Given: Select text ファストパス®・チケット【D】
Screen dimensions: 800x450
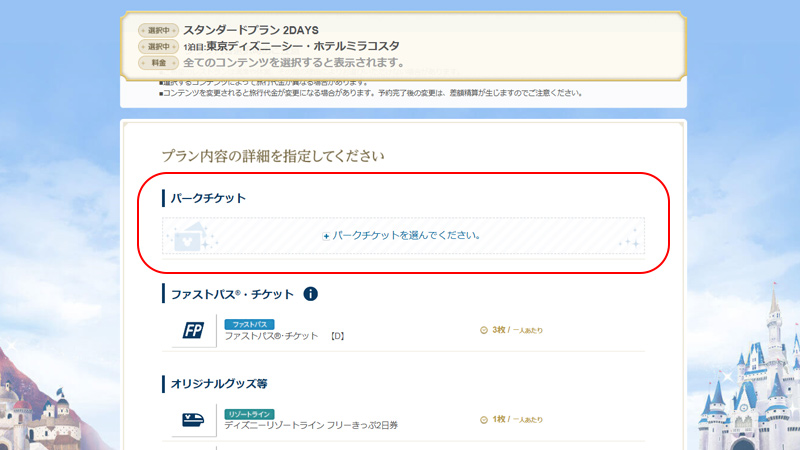Looking at the screenshot, I should [x=285, y=336].
